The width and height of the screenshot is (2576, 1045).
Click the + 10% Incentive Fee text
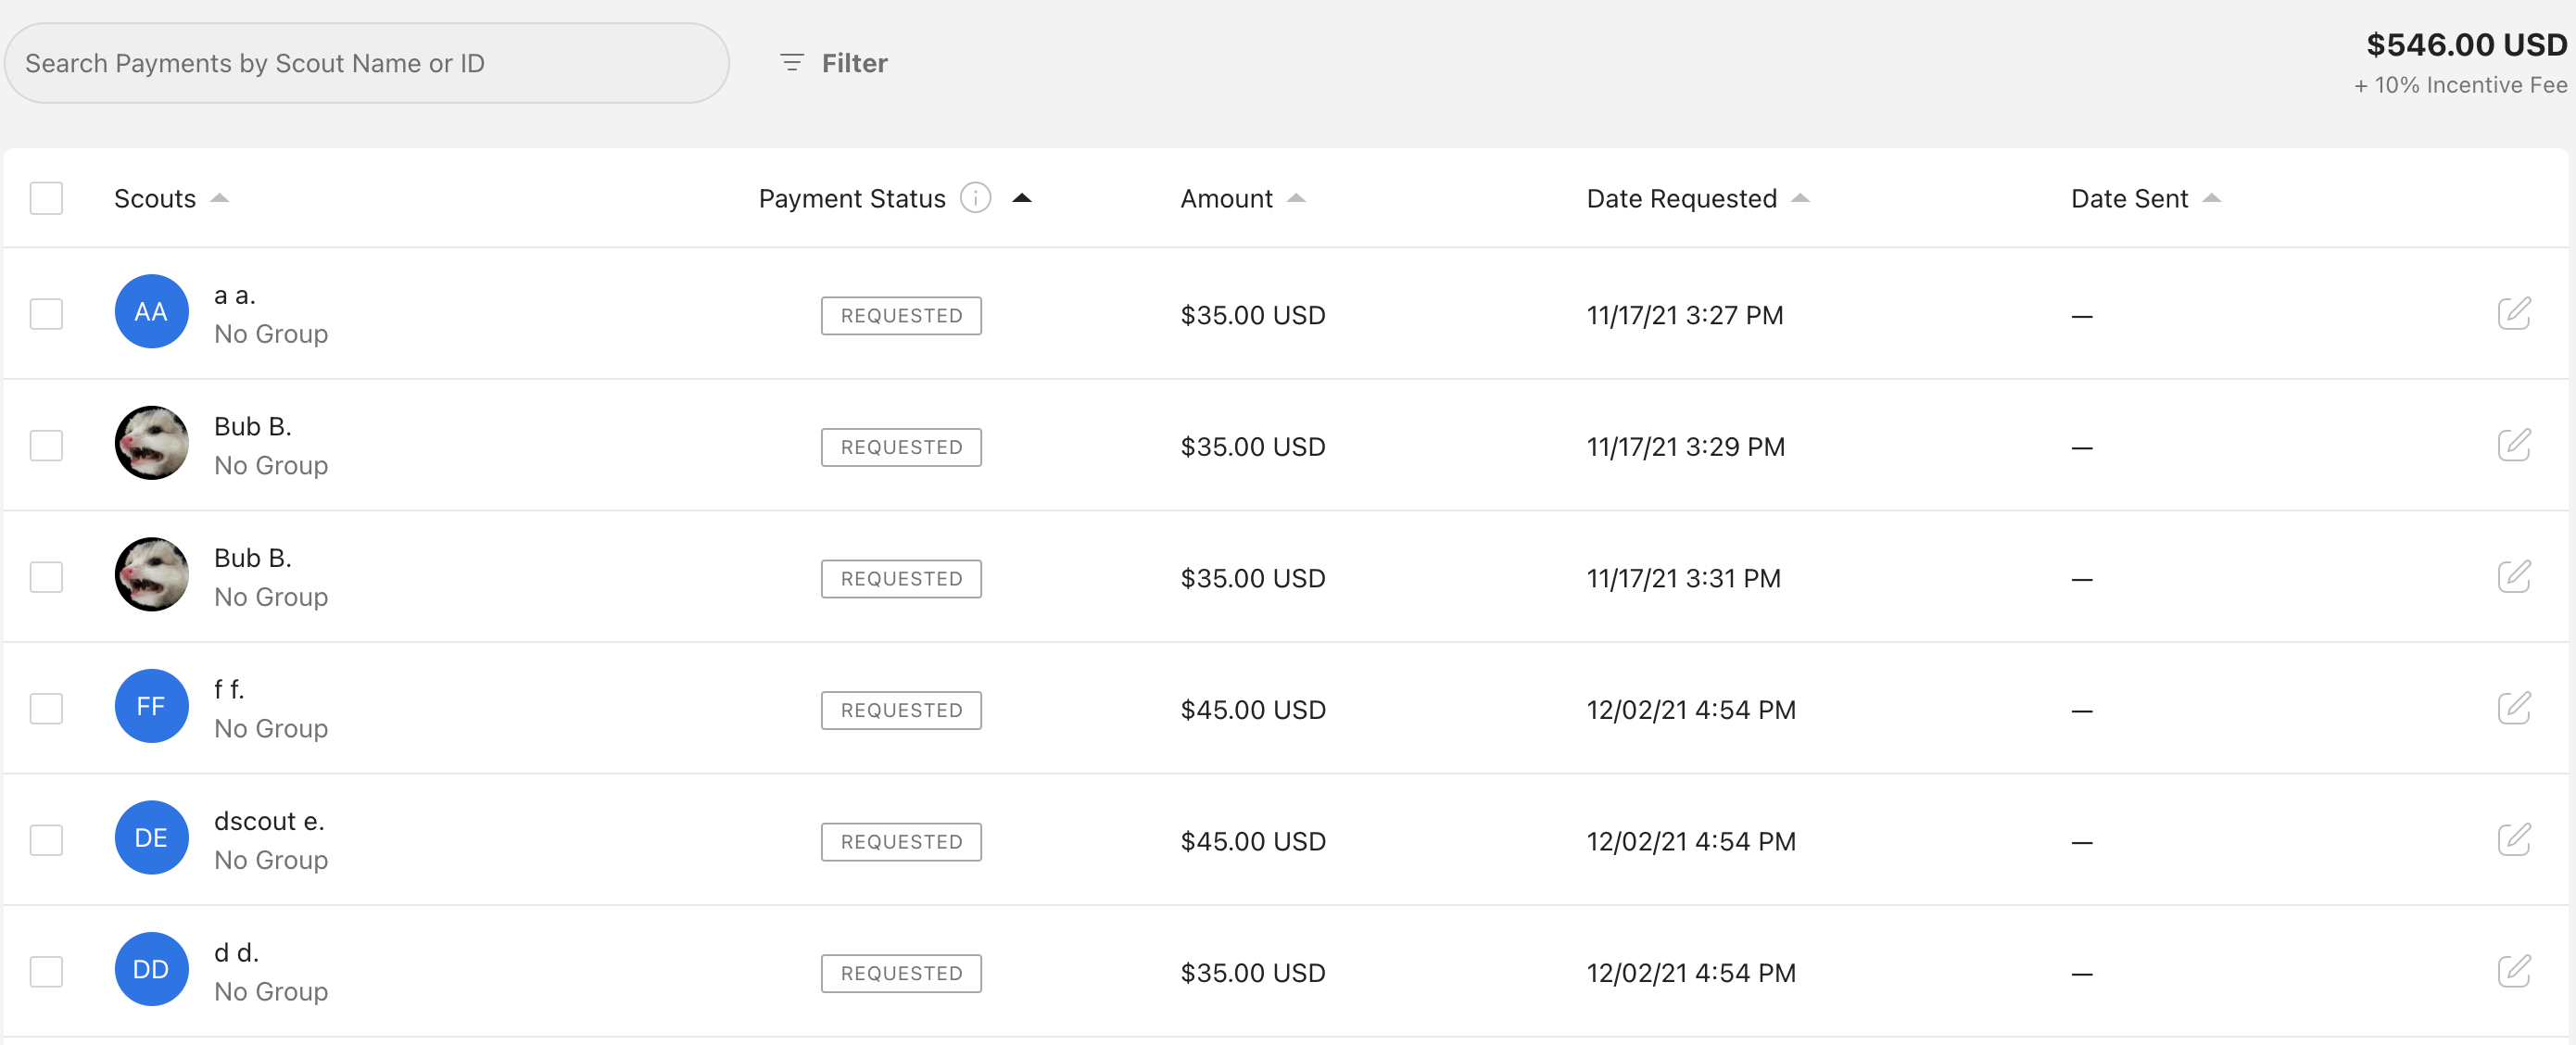pos(2460,85)
